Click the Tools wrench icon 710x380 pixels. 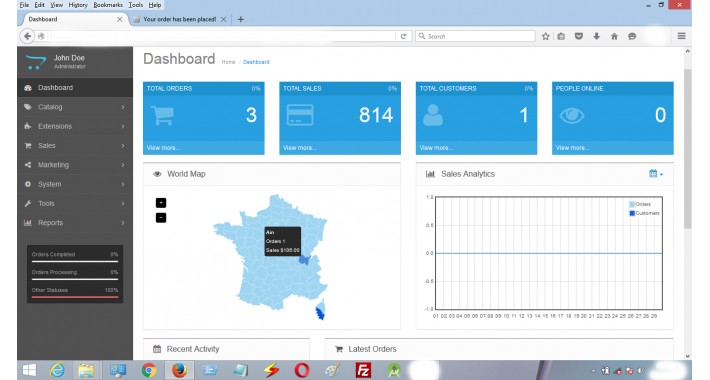(28, 203)
